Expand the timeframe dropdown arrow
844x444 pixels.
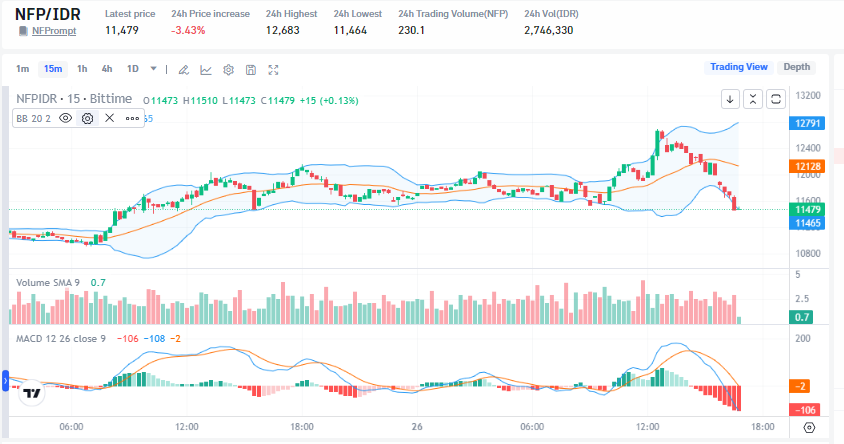(x=153, y=69)
